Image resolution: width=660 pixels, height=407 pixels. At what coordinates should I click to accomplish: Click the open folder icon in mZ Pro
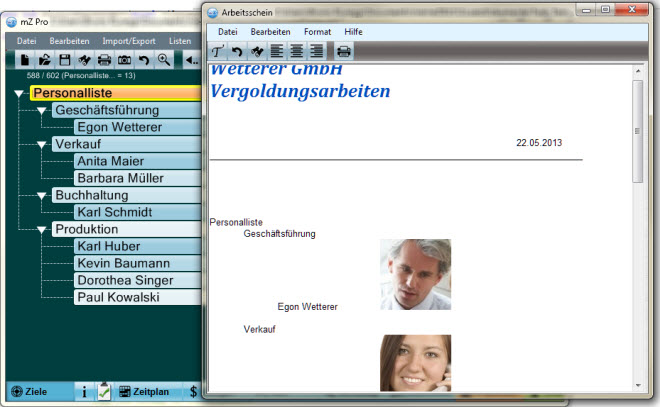[x=46, y=60]
